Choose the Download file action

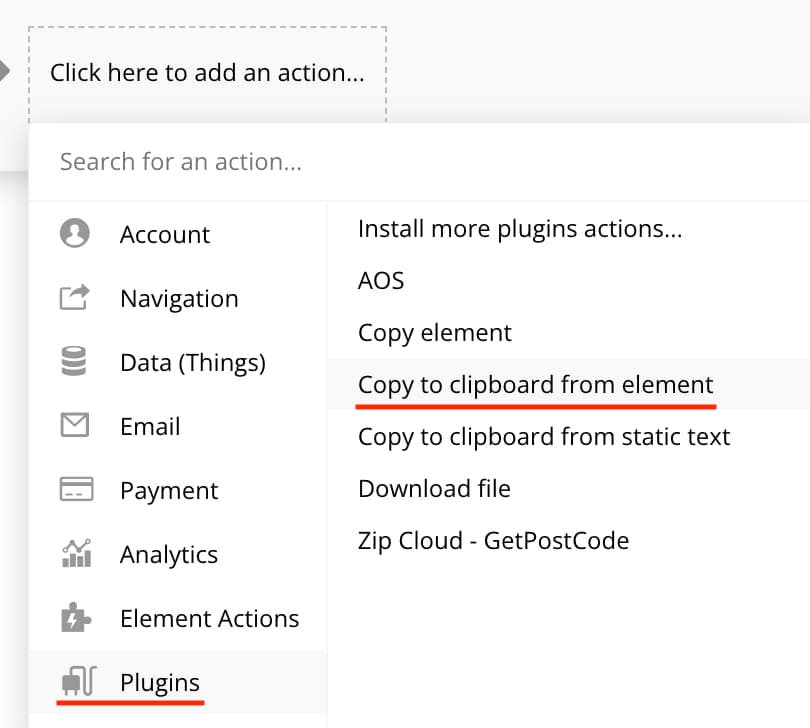click(x=434, y=489)
